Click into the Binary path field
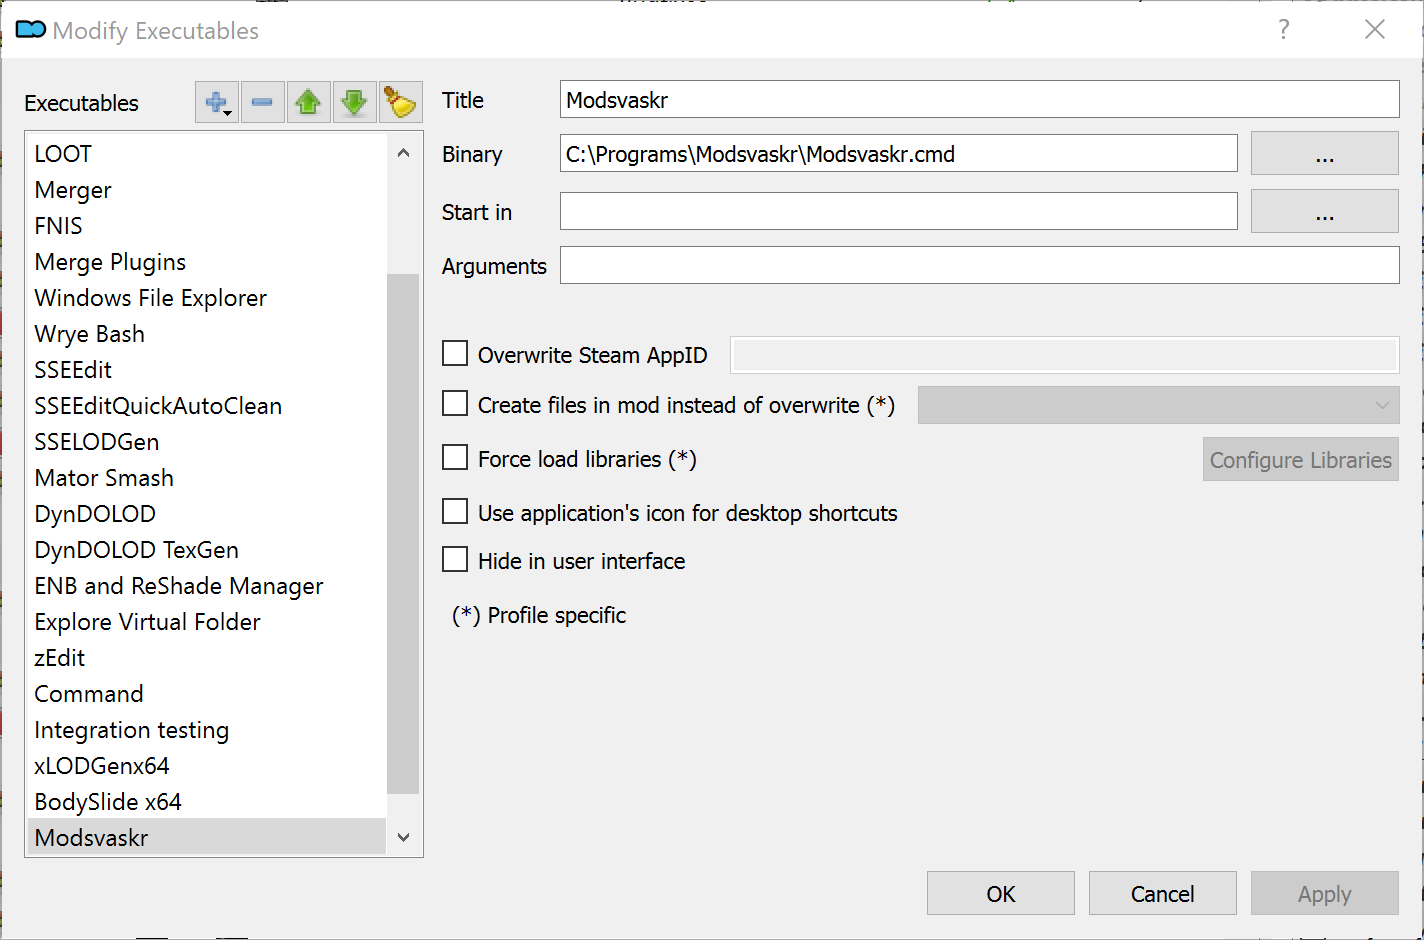The image size is (1424, 940). coord(898,153)
